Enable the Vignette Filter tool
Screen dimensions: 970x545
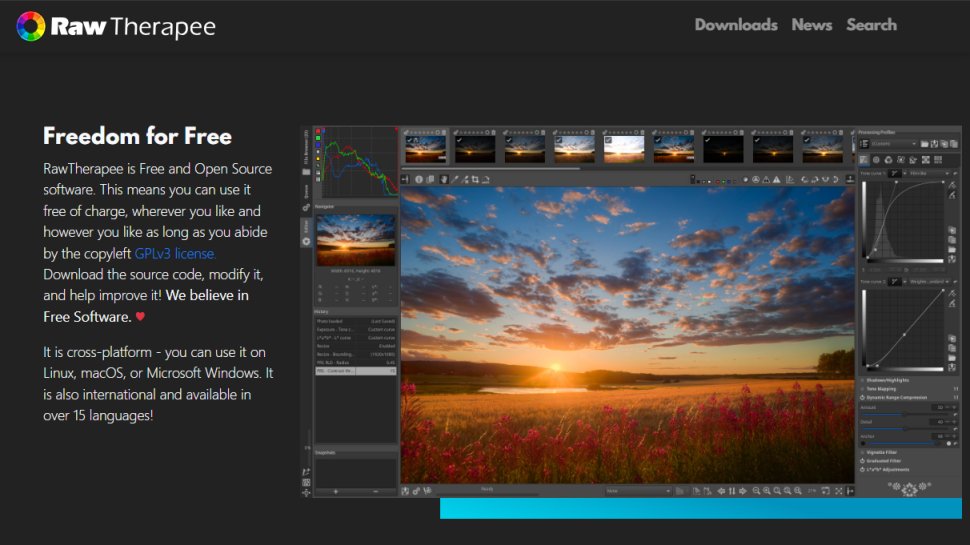pos(862,452)
